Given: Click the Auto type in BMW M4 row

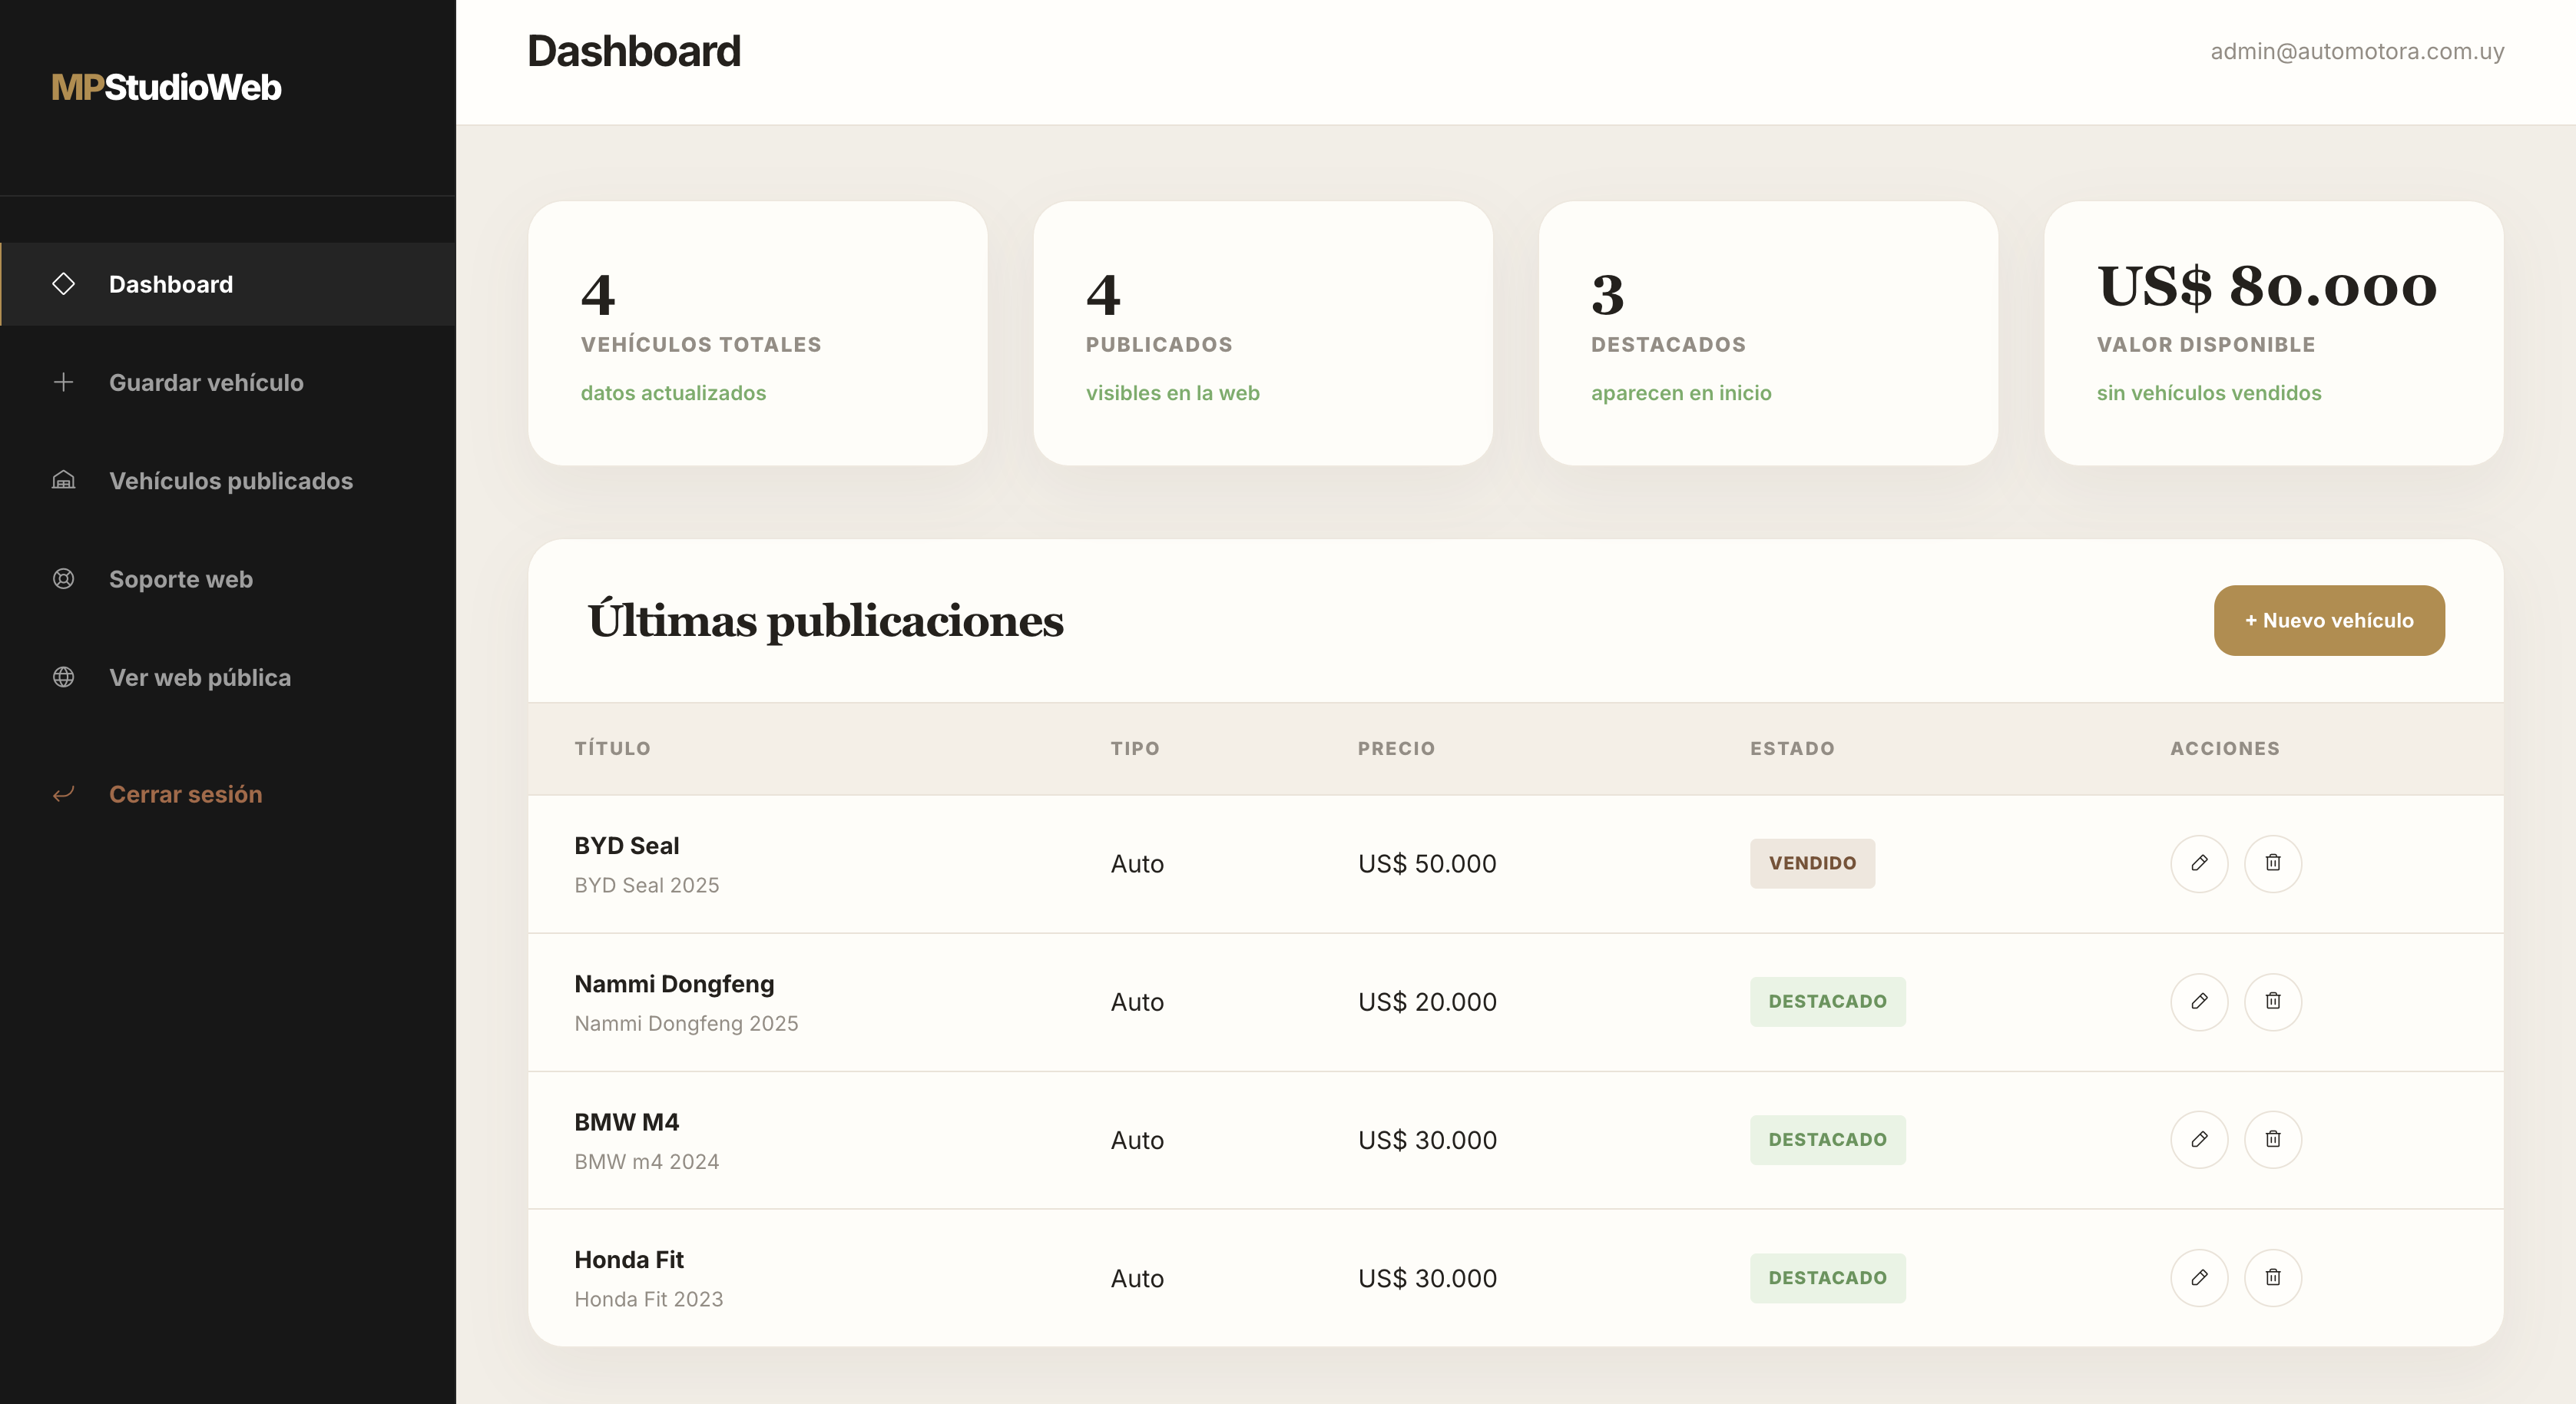Looking at the screenshot, I should click(x=1137, y=1139).
